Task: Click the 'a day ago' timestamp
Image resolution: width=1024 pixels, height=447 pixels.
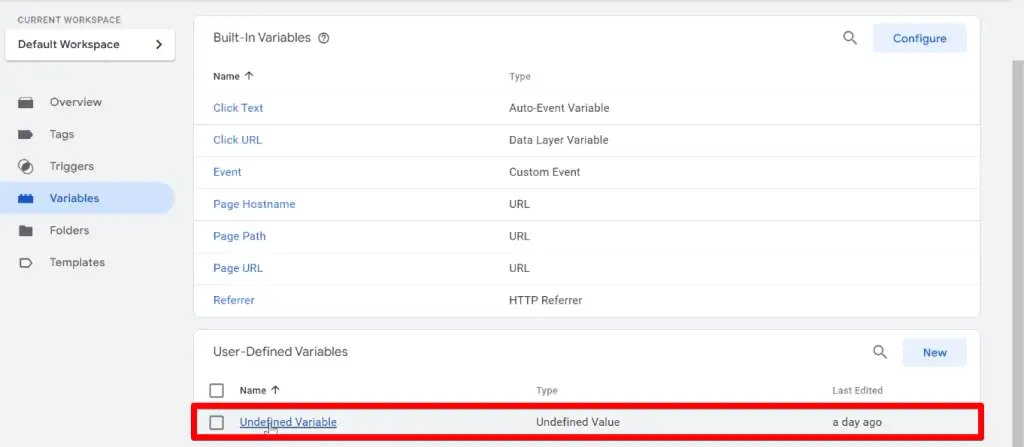Action: [x=857, y=422]
